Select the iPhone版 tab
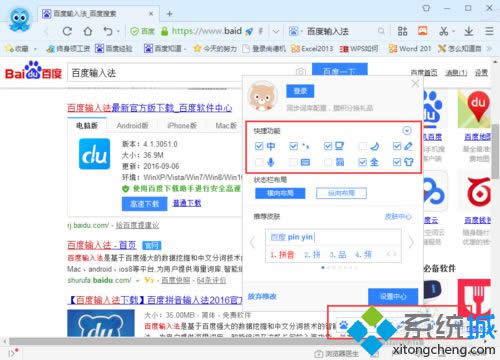This screenshot has height=360, width=500. tap(182, 126)
